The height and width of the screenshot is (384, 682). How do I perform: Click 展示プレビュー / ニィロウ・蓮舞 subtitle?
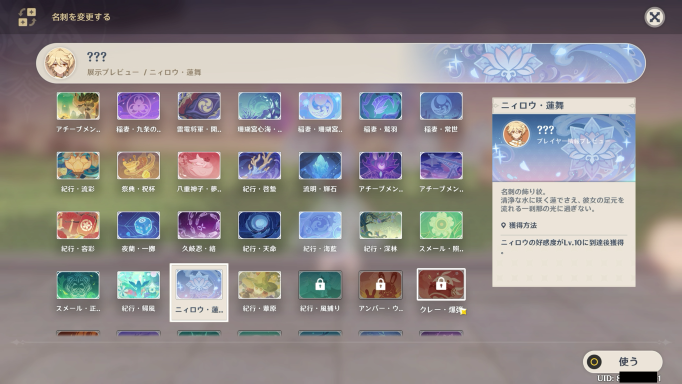[x=144, y=72]
